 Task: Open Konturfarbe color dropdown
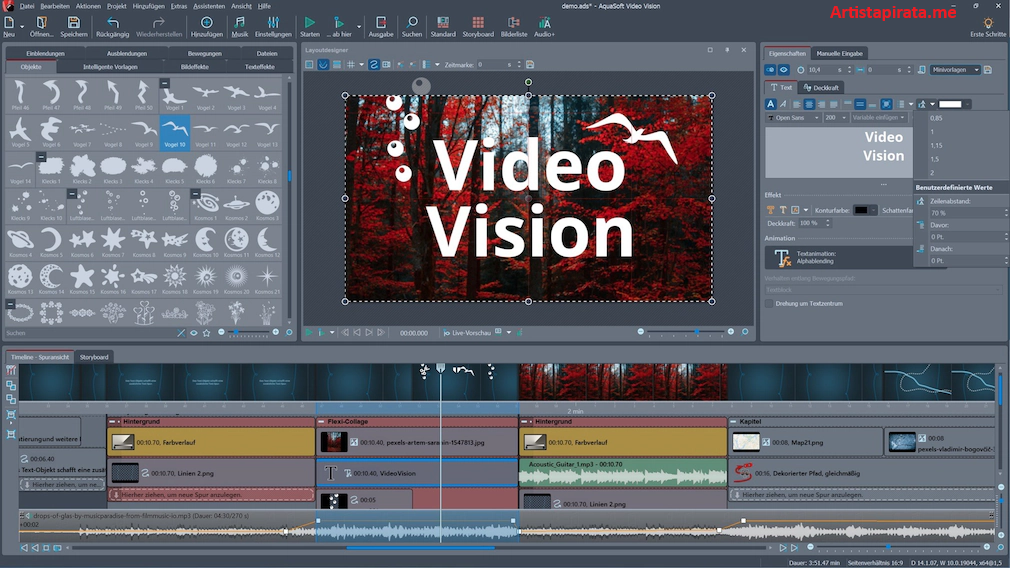(x=873, y=211)
